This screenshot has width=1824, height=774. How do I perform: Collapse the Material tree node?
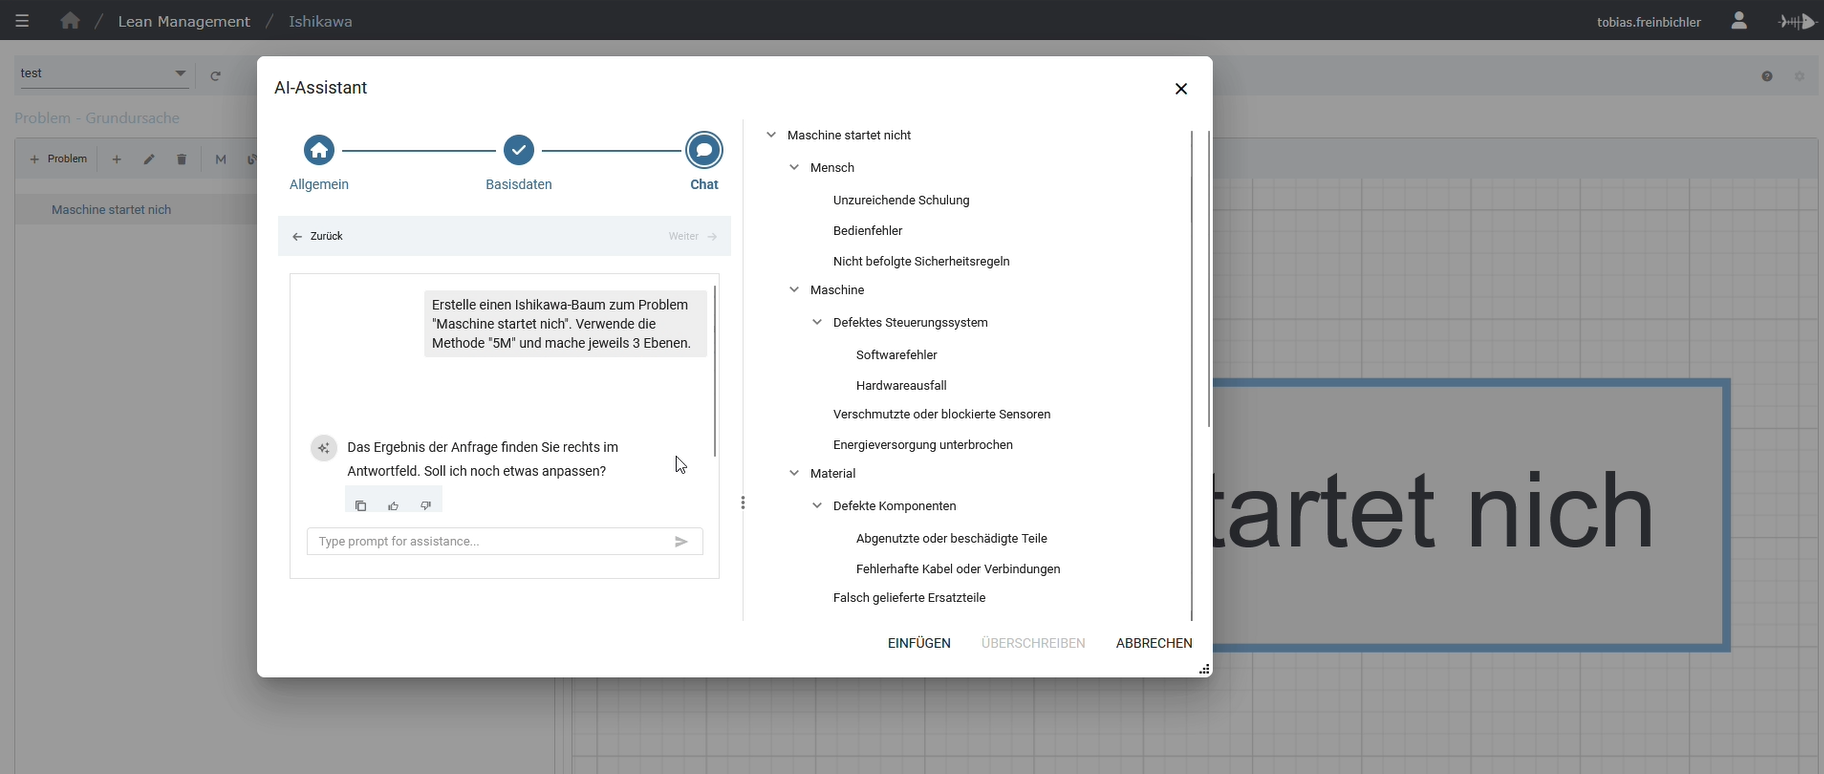pyautogui.click(x=794, y=474)
